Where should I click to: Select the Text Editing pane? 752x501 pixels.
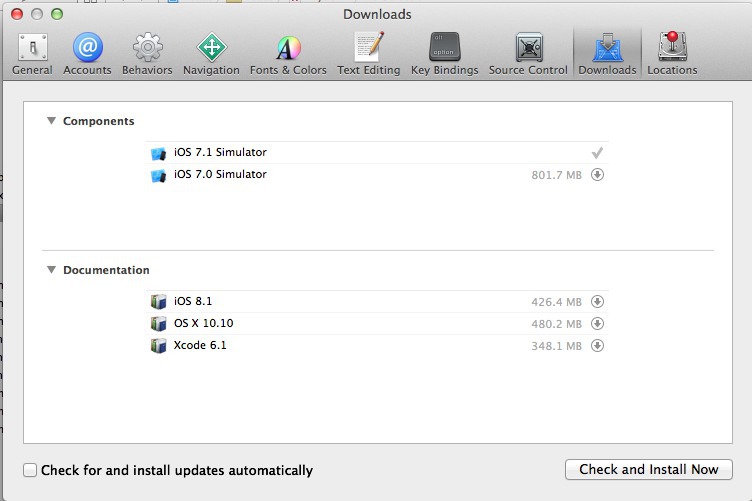(x=369, y=54)
